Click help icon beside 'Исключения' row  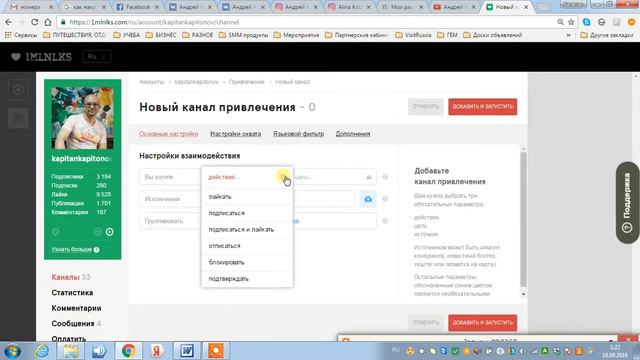(385, 199)
